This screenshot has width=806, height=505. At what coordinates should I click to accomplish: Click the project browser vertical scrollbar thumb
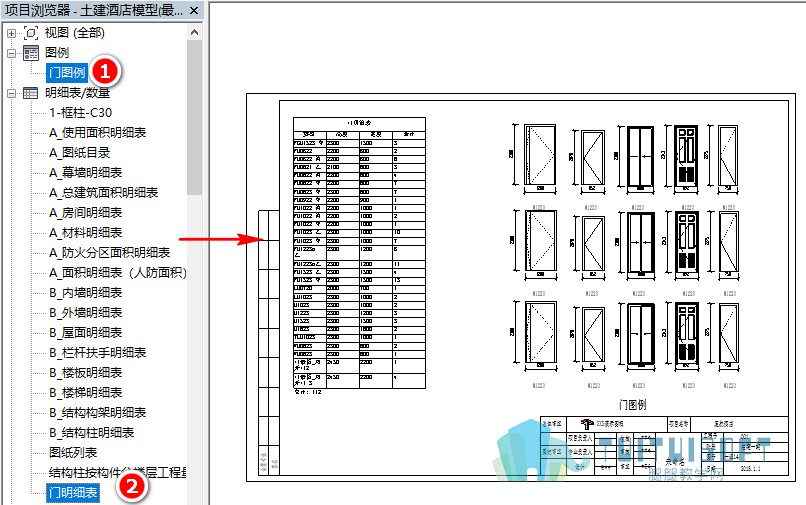tap(194, 117)
